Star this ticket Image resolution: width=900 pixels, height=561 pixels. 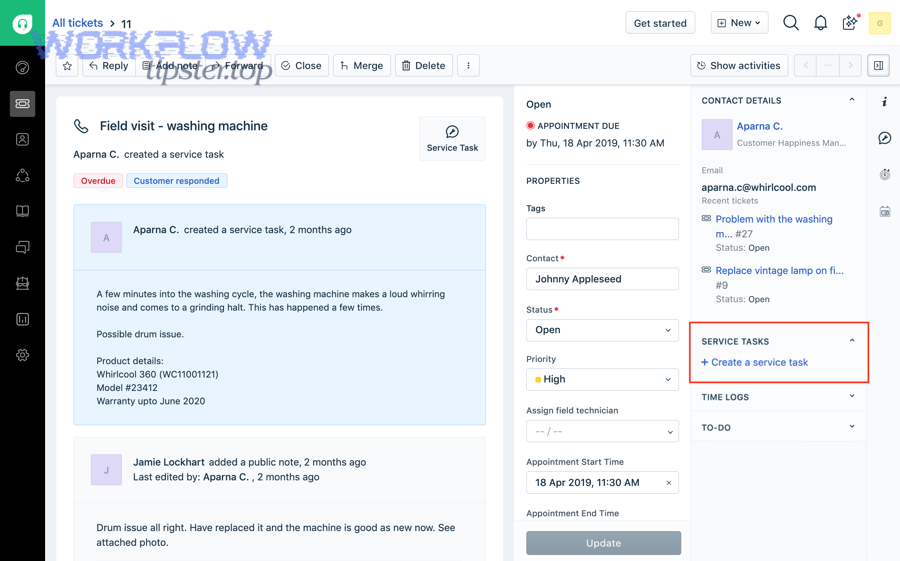67,66
